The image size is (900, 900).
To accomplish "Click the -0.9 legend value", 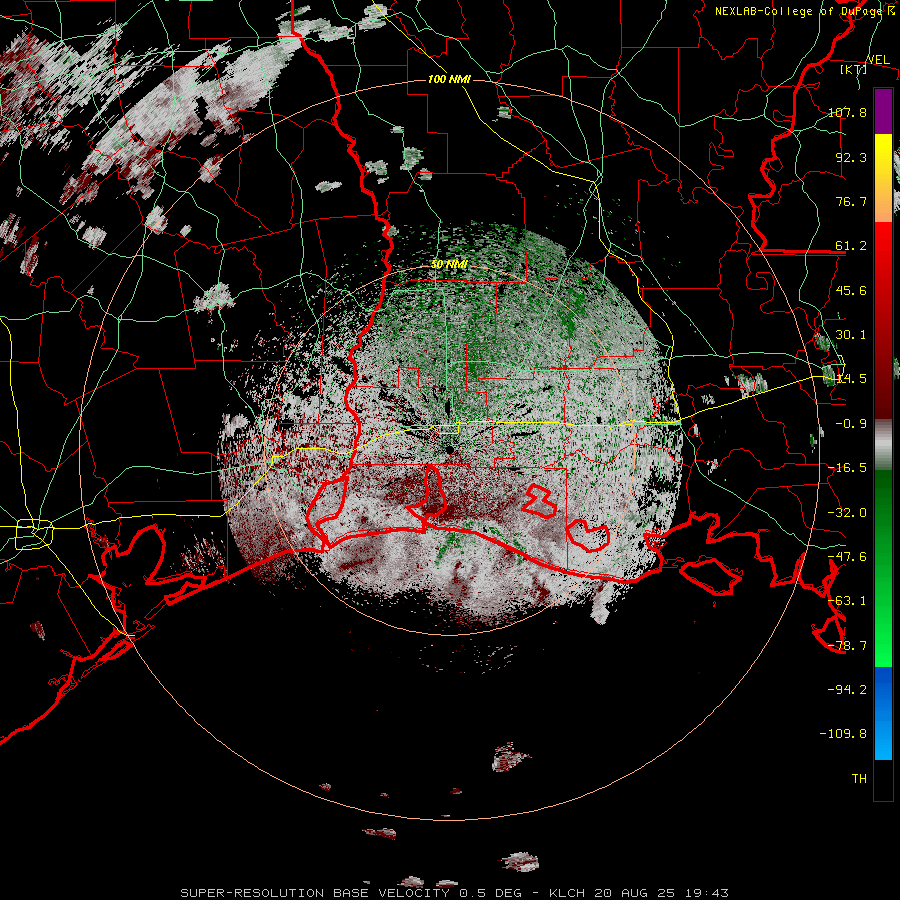I will coord(851,424).
